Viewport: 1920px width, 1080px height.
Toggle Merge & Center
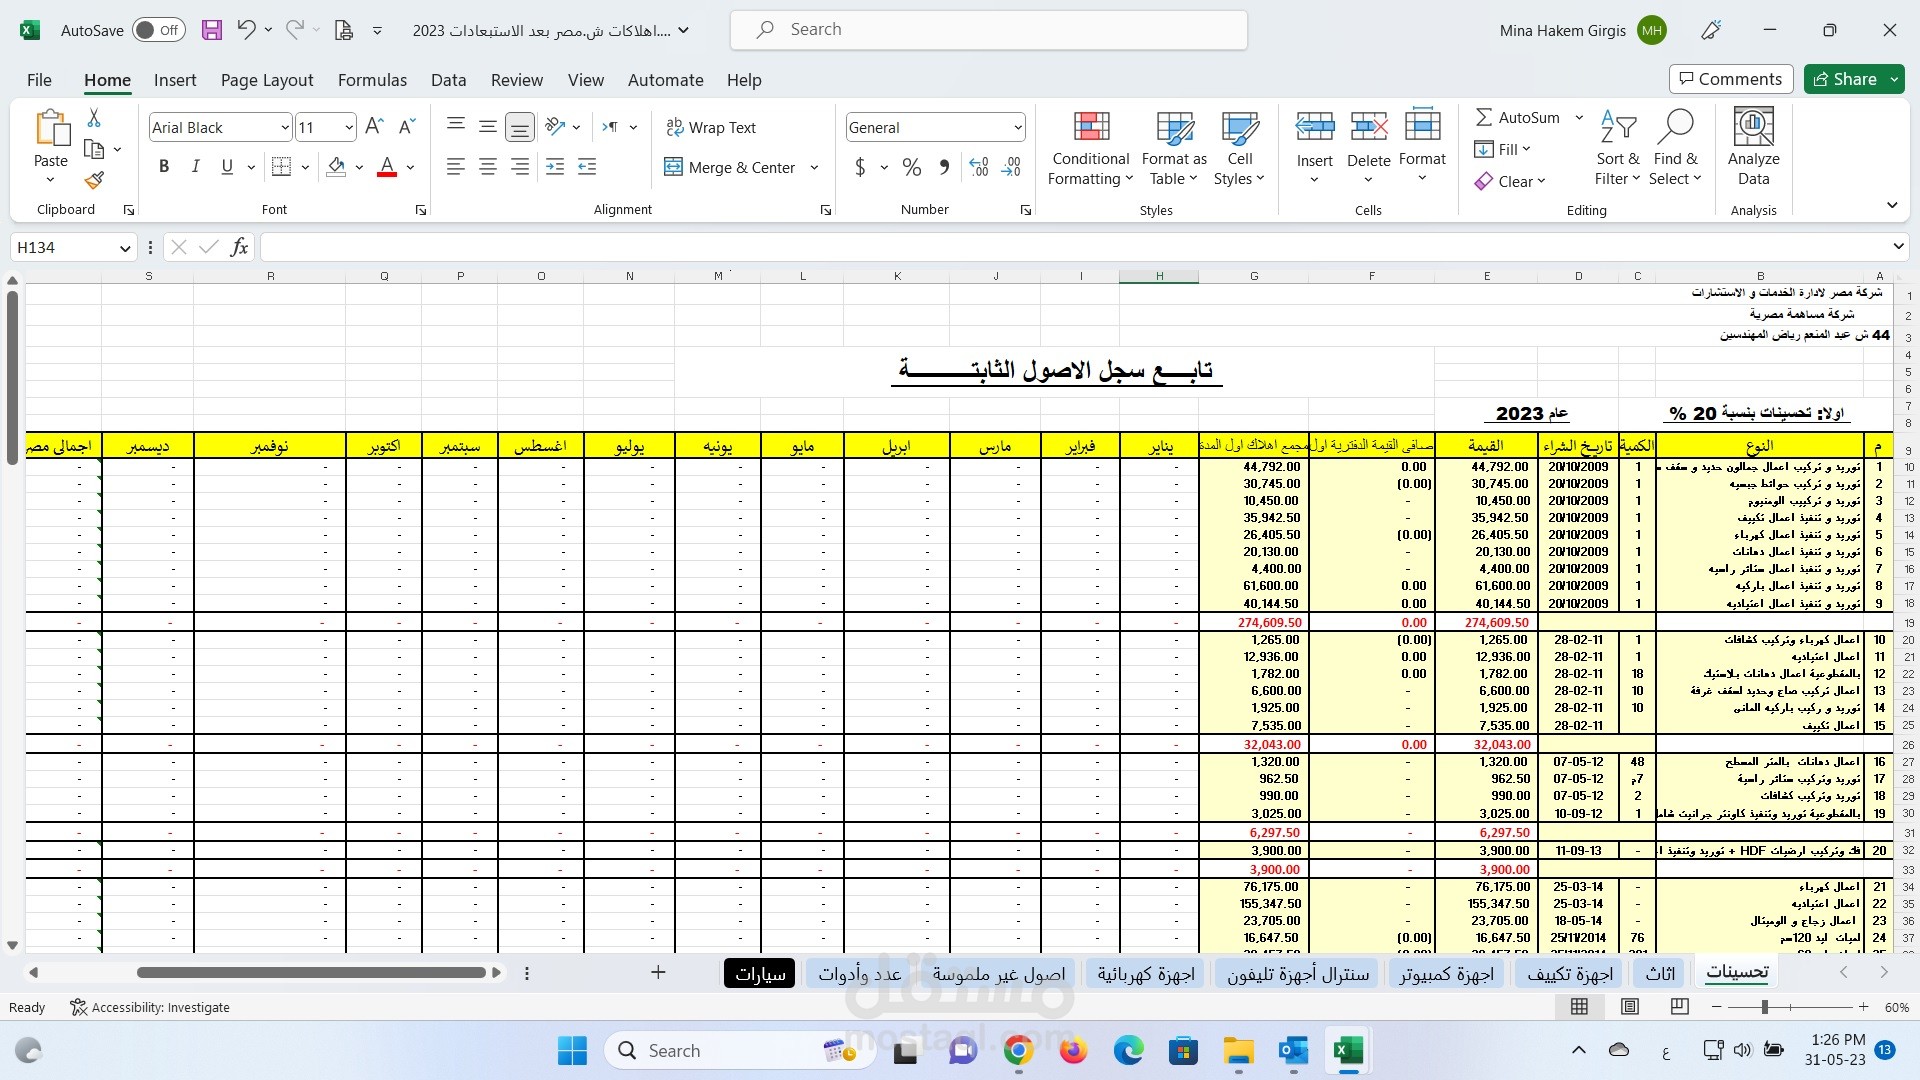[x=731, y=167]
